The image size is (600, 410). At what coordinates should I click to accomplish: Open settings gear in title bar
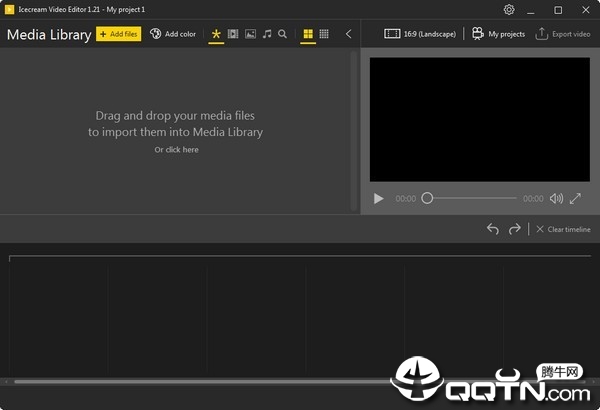(x=509, y=10)
